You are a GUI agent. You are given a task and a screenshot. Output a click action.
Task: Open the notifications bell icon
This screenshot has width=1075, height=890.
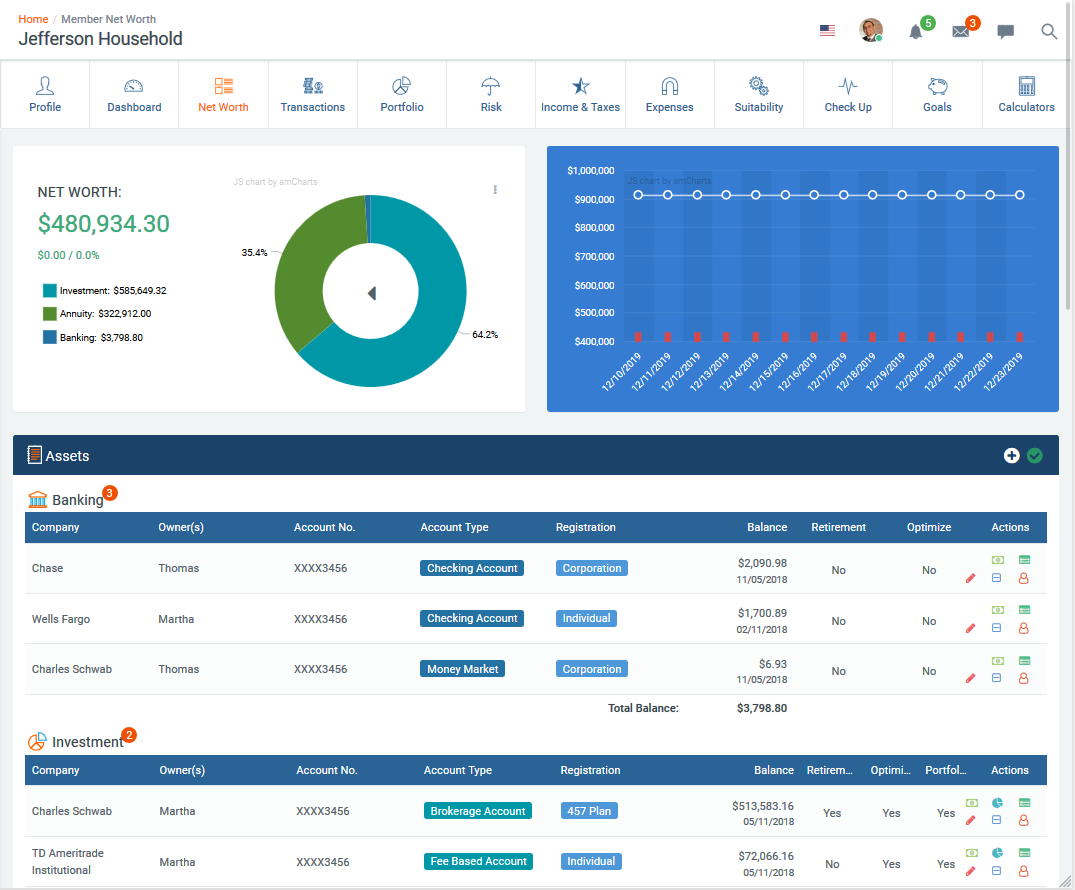(915, 32)
